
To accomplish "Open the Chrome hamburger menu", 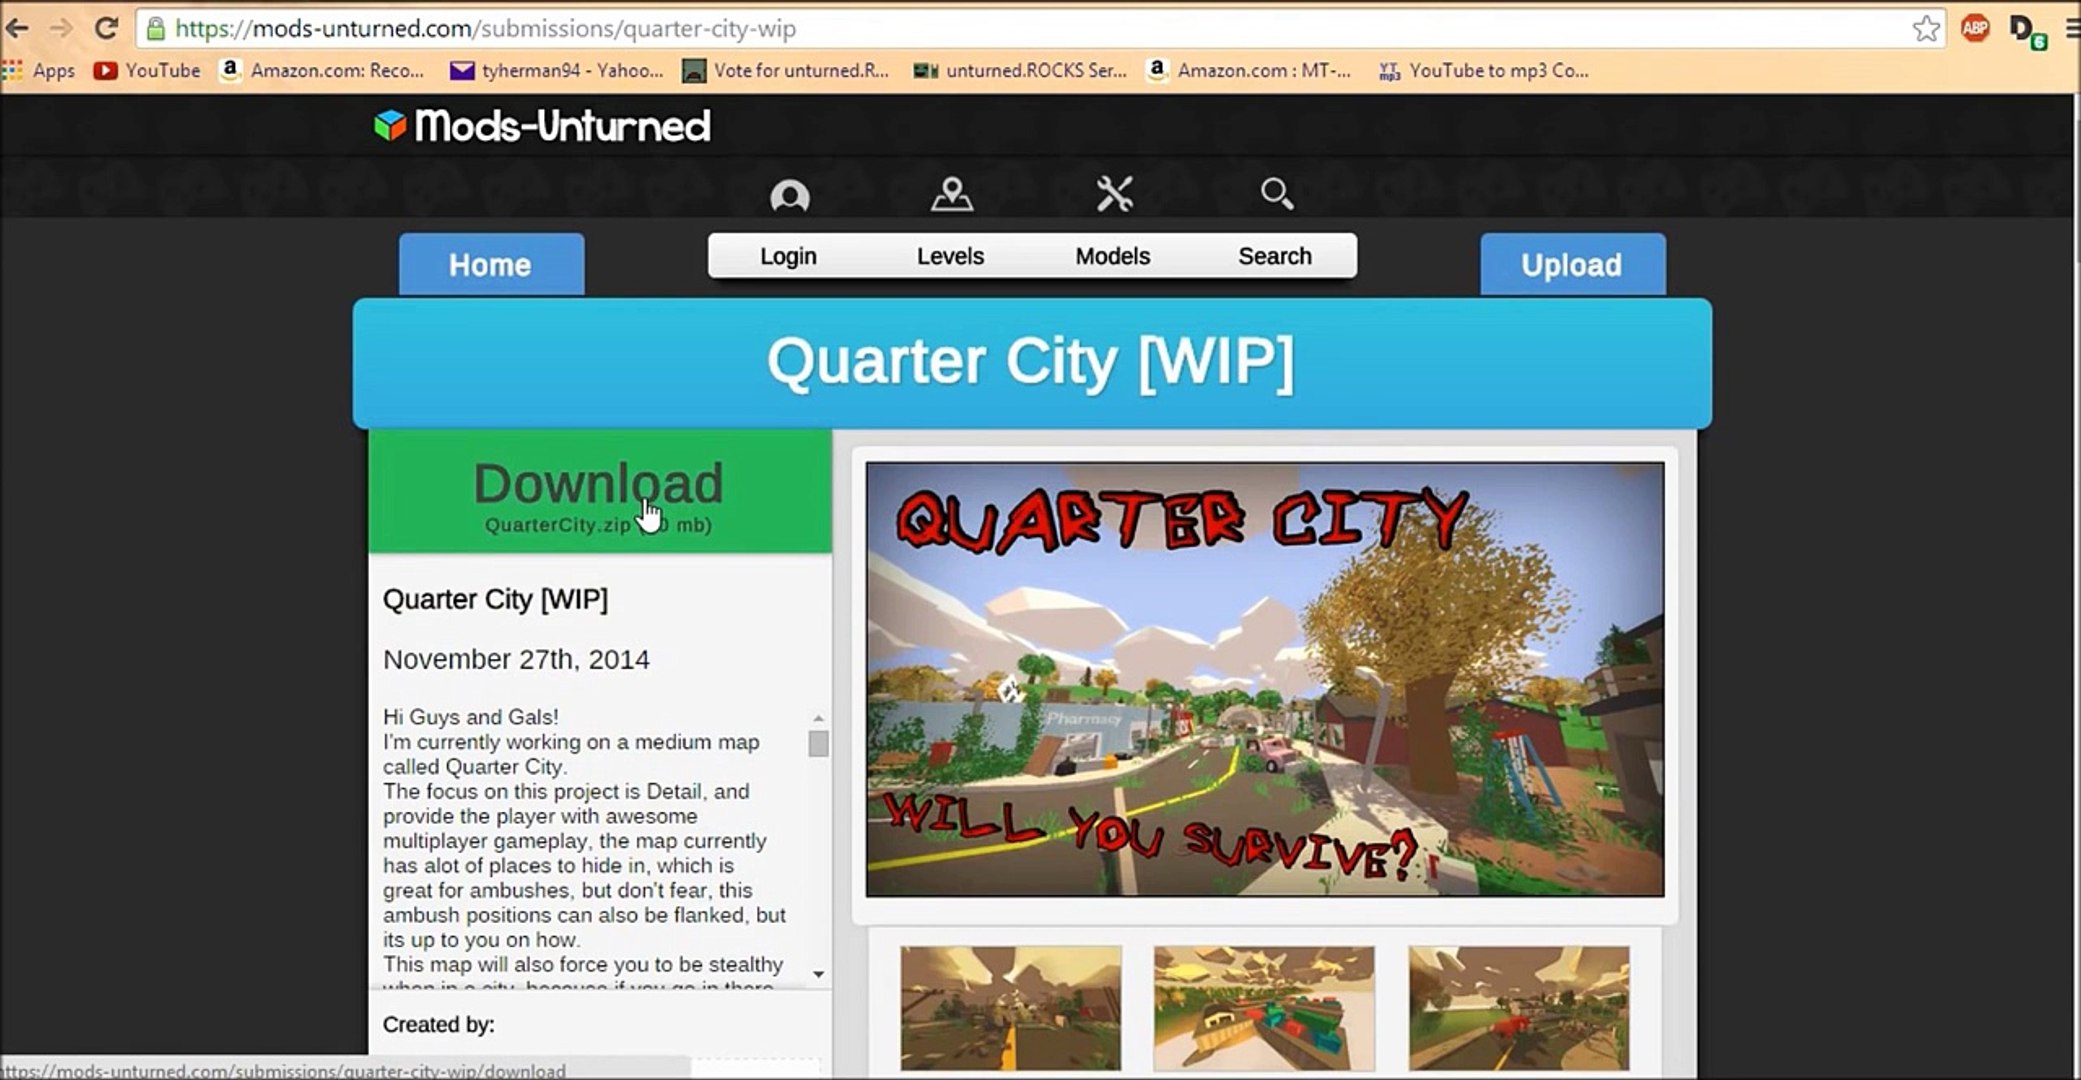I will point(2072,29).
